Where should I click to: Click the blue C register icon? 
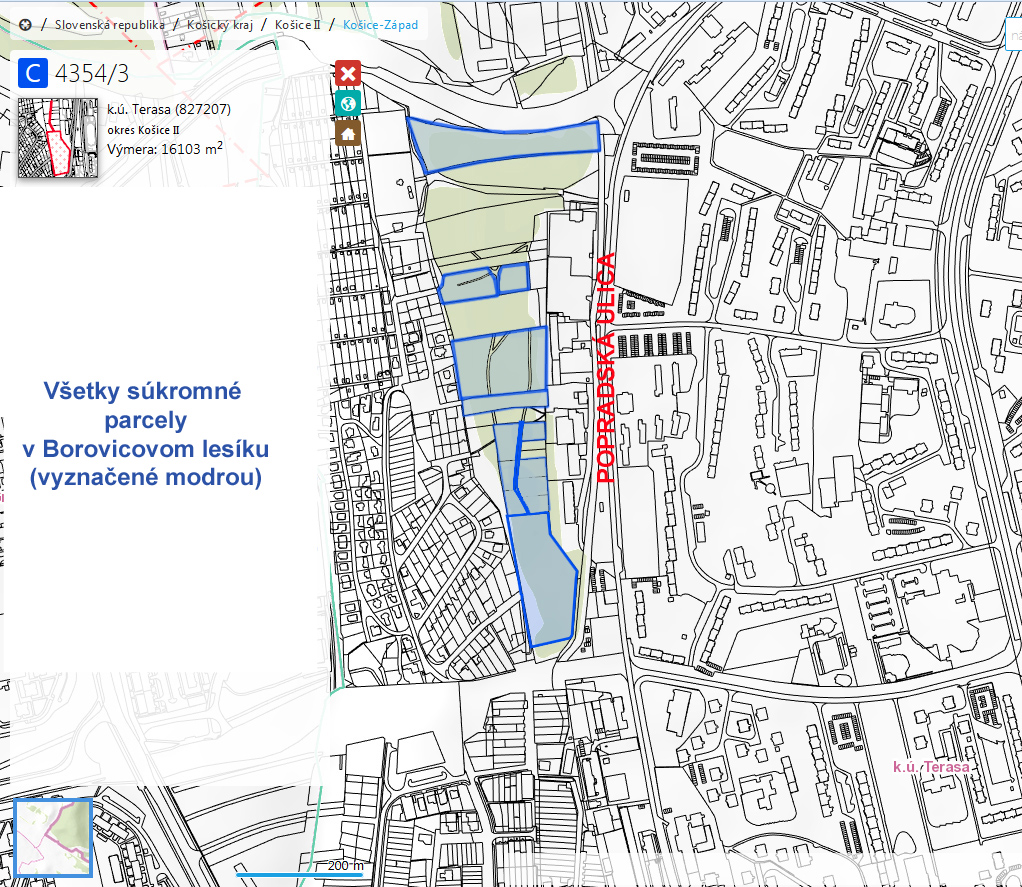(x=33, y=73)
